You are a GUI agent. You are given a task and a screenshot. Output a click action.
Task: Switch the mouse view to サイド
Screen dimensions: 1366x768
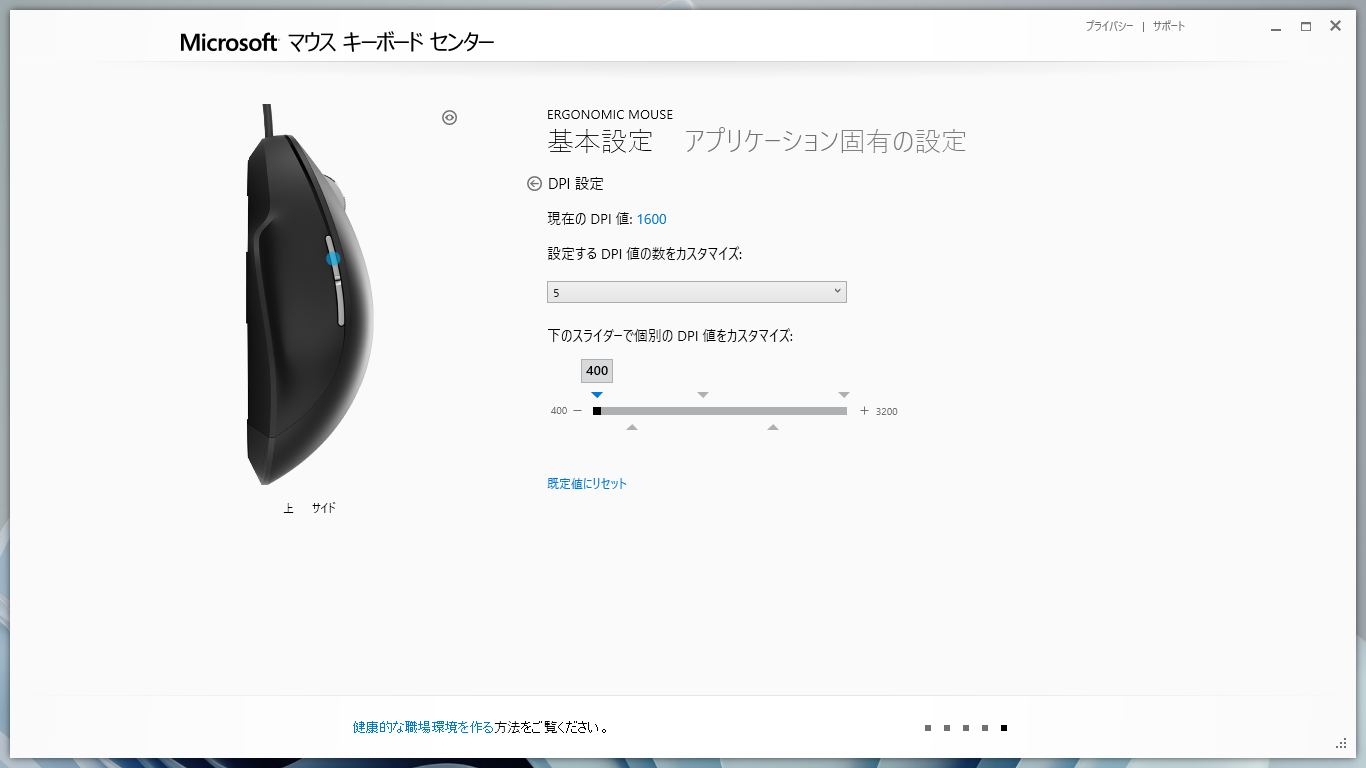(x=324, y=507)
